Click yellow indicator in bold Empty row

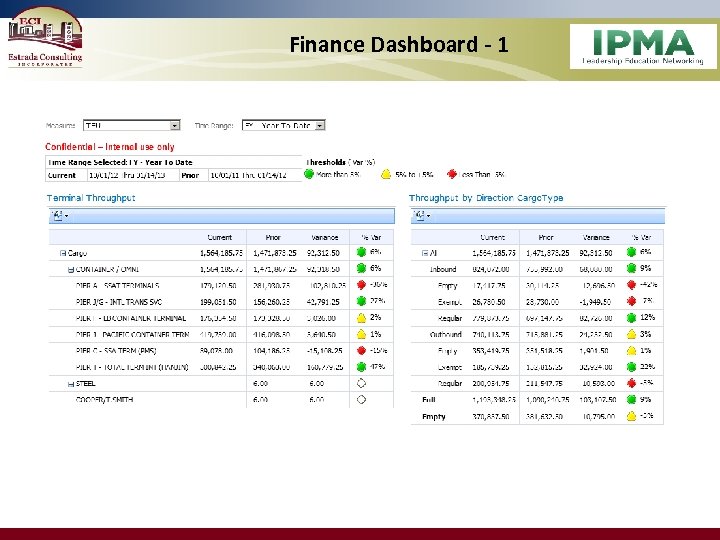631,416
